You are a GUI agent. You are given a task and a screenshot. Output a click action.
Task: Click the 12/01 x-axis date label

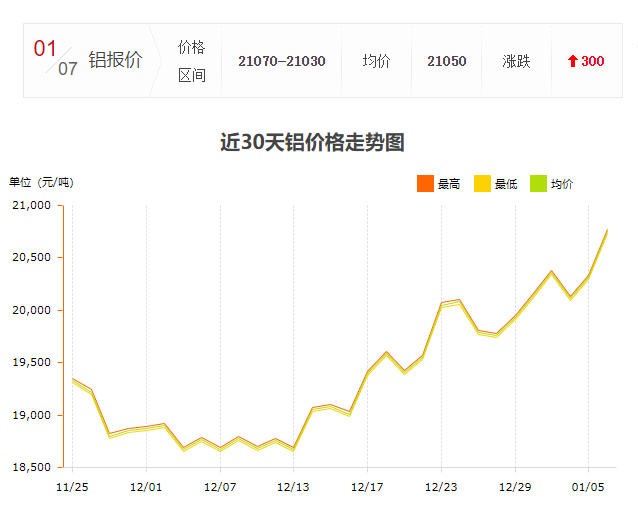pyautogui.click(x=146, y=487)
